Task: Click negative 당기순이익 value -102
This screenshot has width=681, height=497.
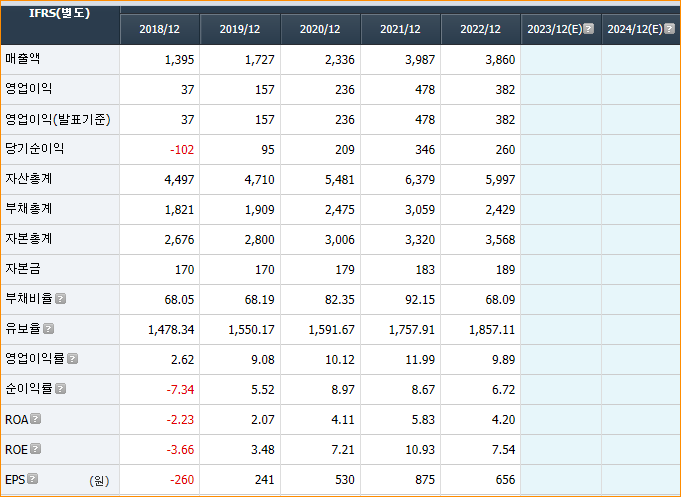Action: tap(182, 150)
